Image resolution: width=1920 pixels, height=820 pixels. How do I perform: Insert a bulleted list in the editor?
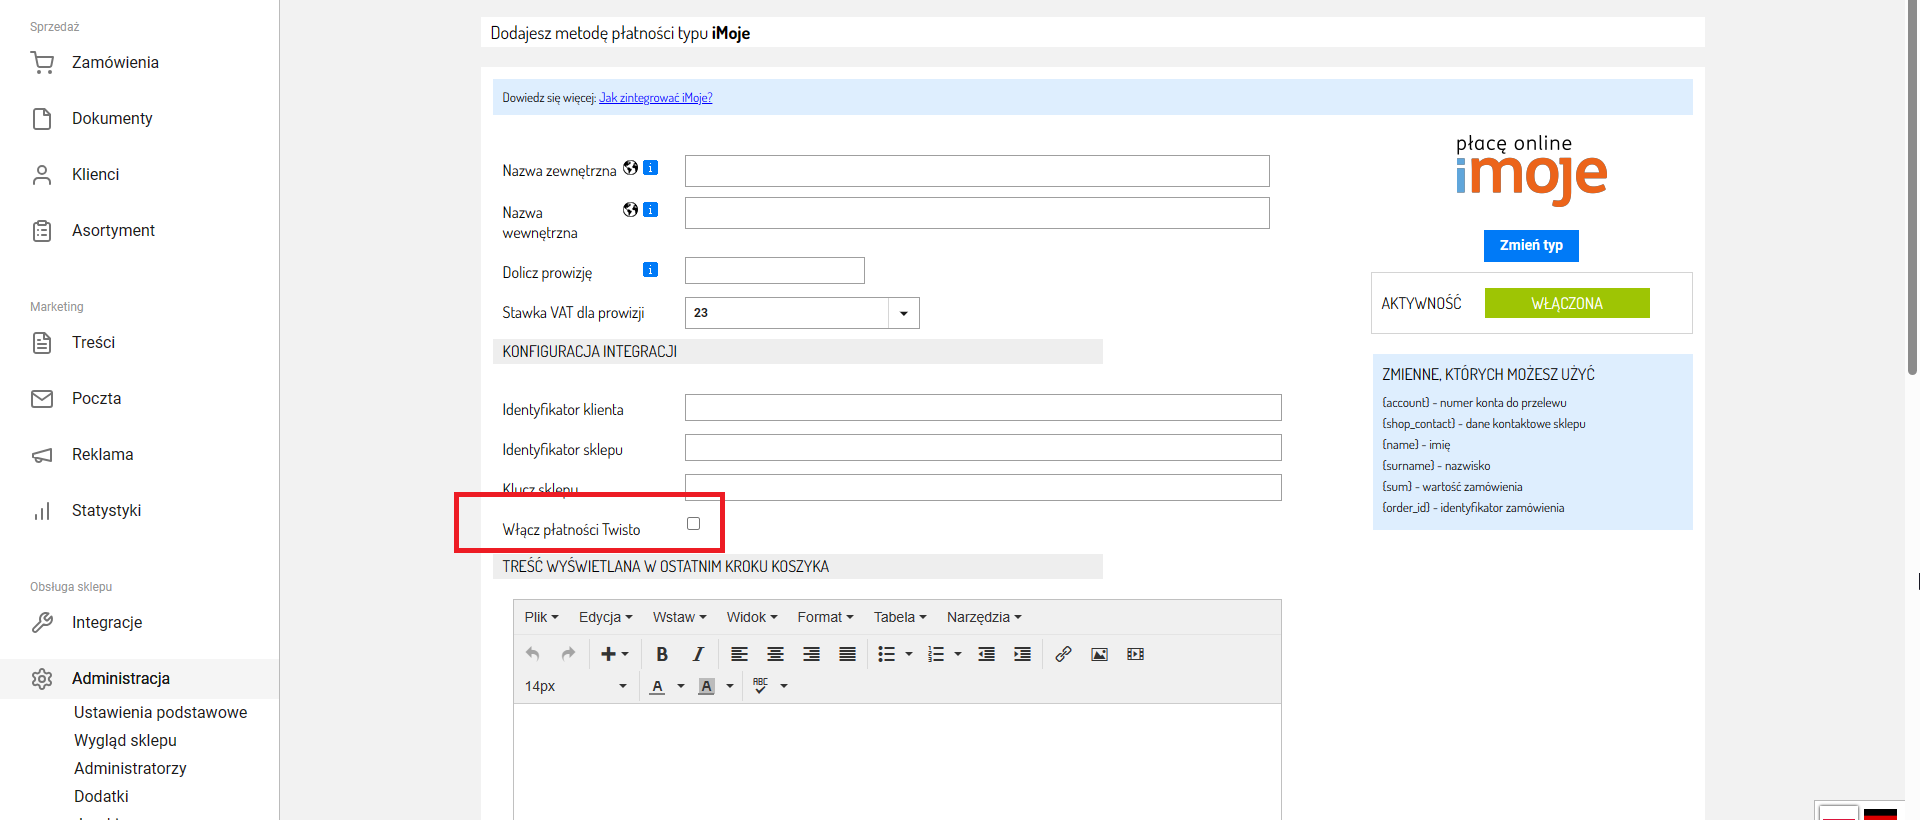[886, 654]
